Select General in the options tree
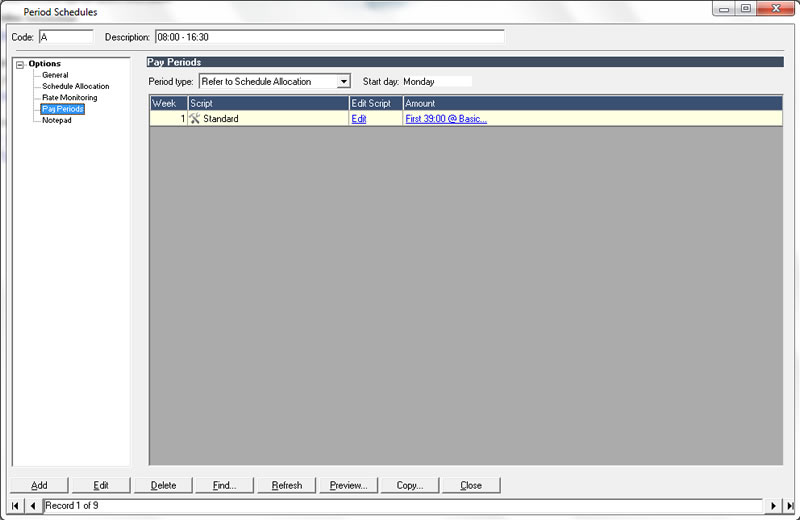800x520 pixels. 55,75
